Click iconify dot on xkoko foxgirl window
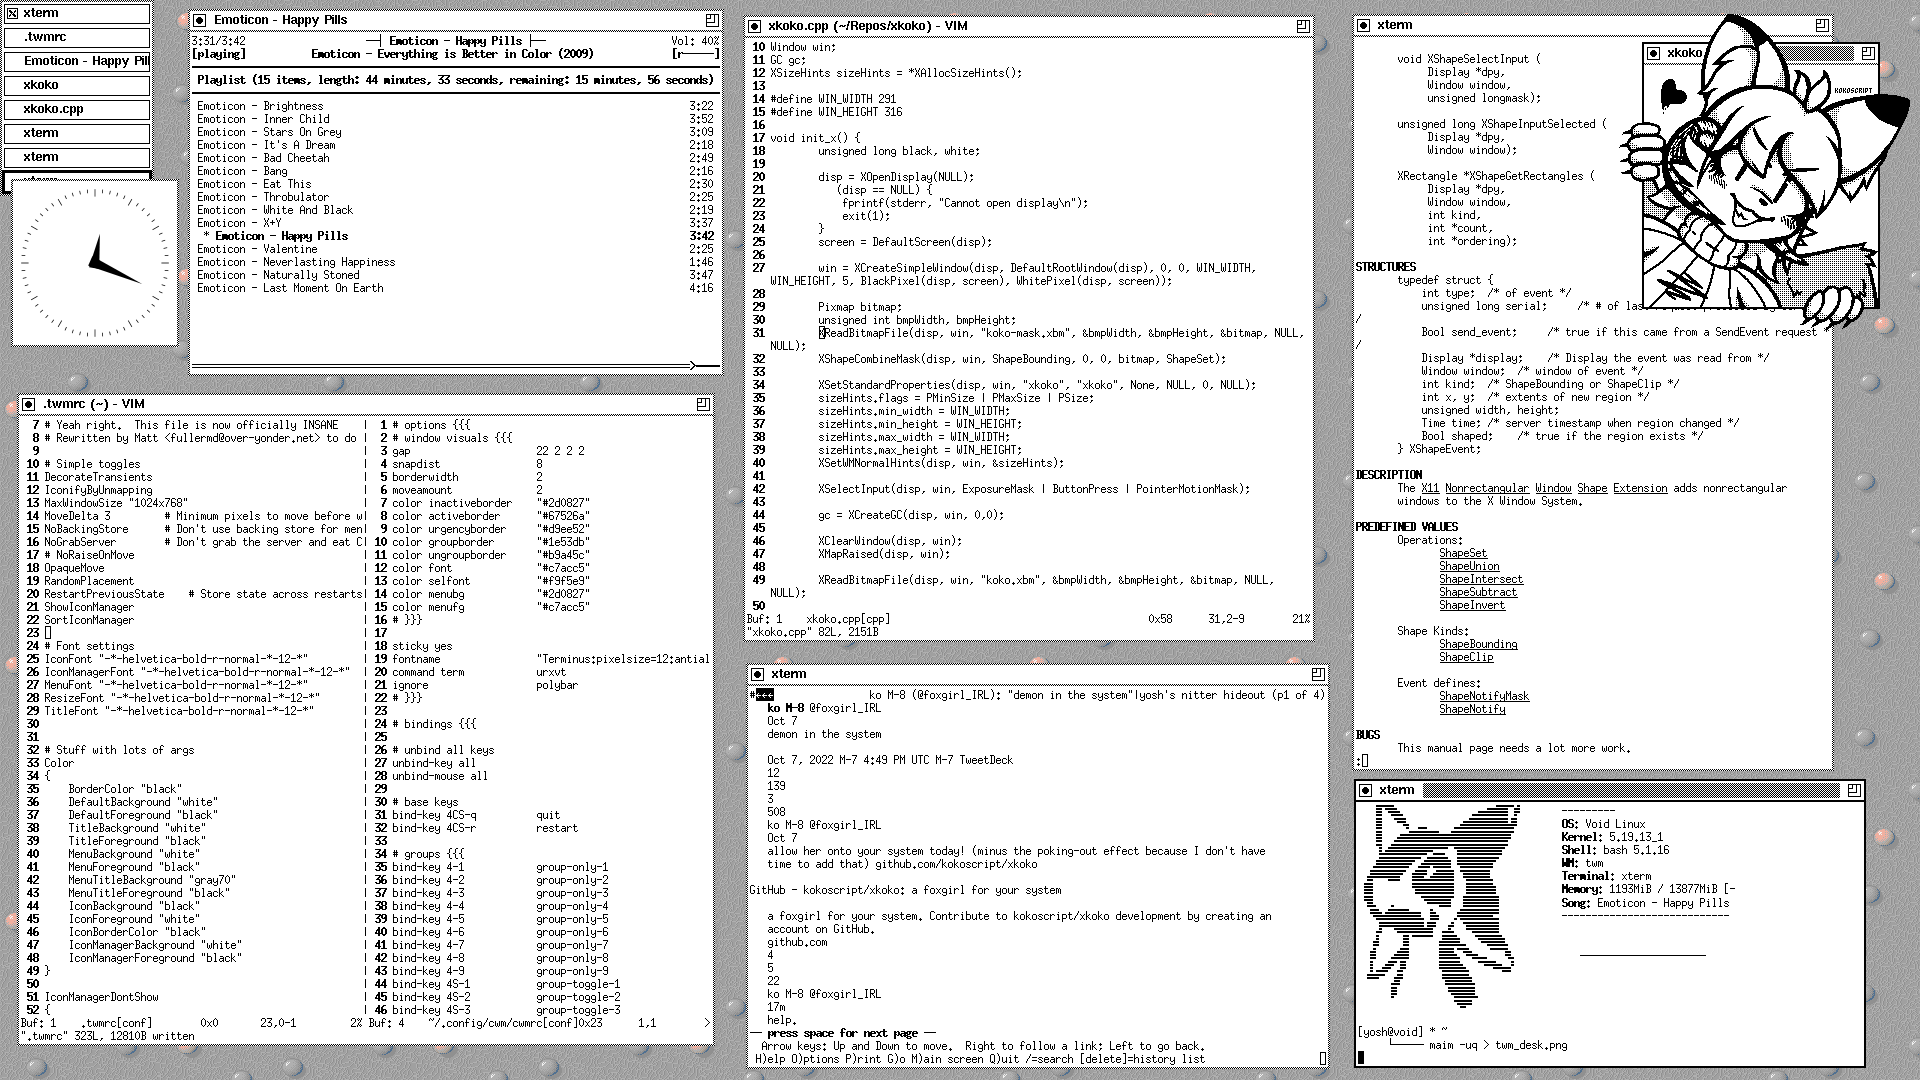Viewport: 1920px width, 1080px height. tap(1655, 53)
